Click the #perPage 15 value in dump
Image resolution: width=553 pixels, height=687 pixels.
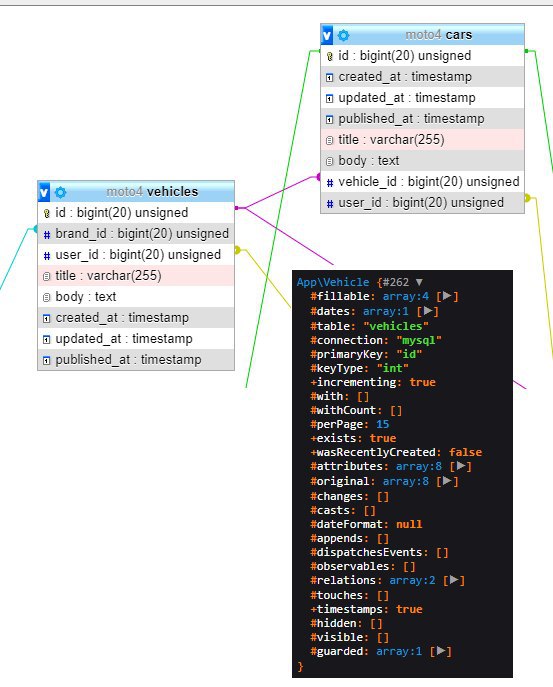(383, 424)
